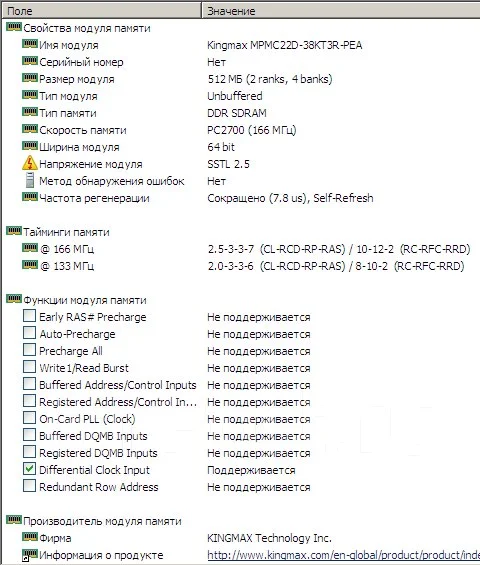Toggle the Precharge All checkbox
480x565 pixels.
point(29,350)
